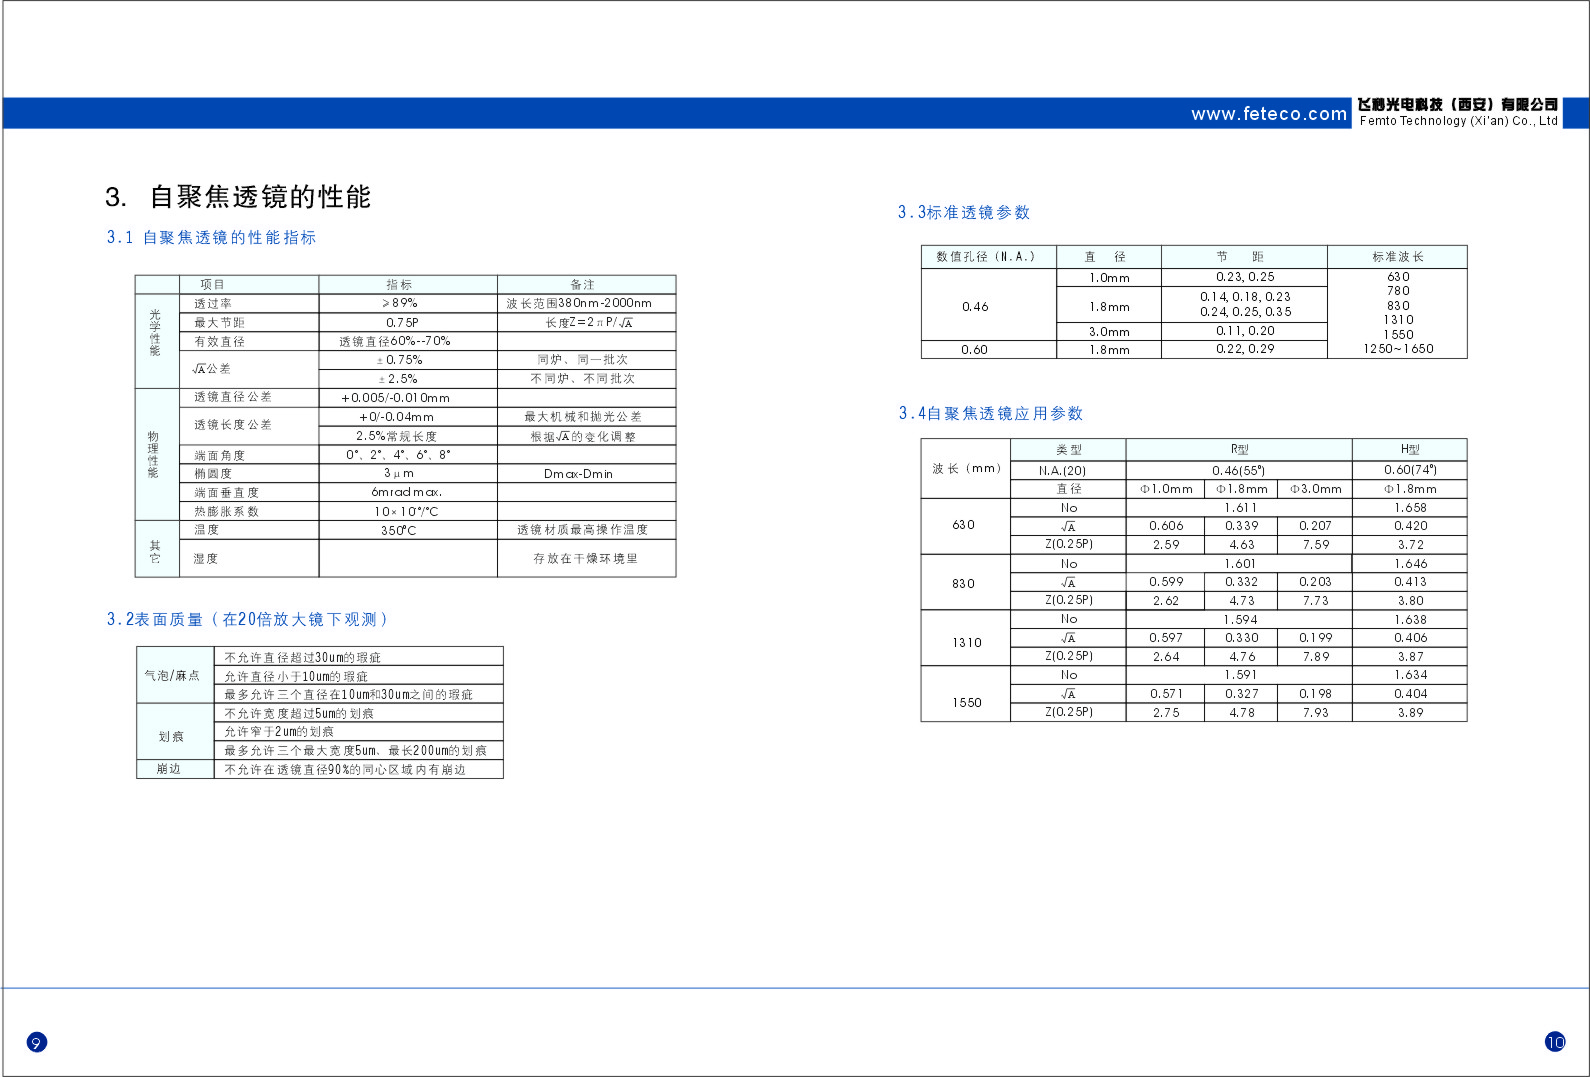The image size is (1590, 1077).
Task: Open the www.feteco.com website link
Action: click(1268, 114)
